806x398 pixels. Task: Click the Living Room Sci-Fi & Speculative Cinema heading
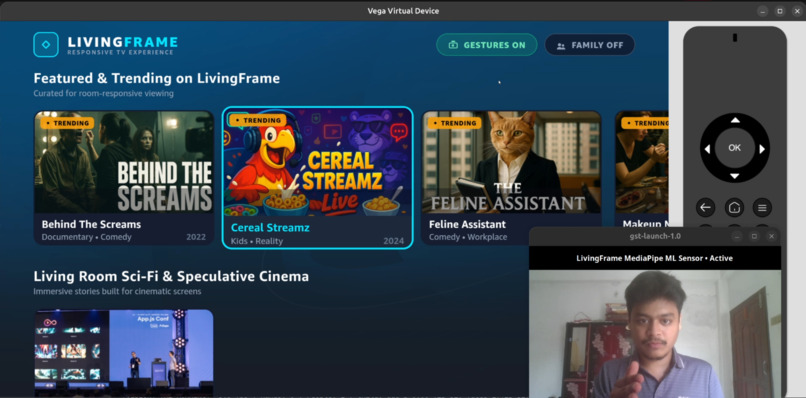[x=171, y=276]
